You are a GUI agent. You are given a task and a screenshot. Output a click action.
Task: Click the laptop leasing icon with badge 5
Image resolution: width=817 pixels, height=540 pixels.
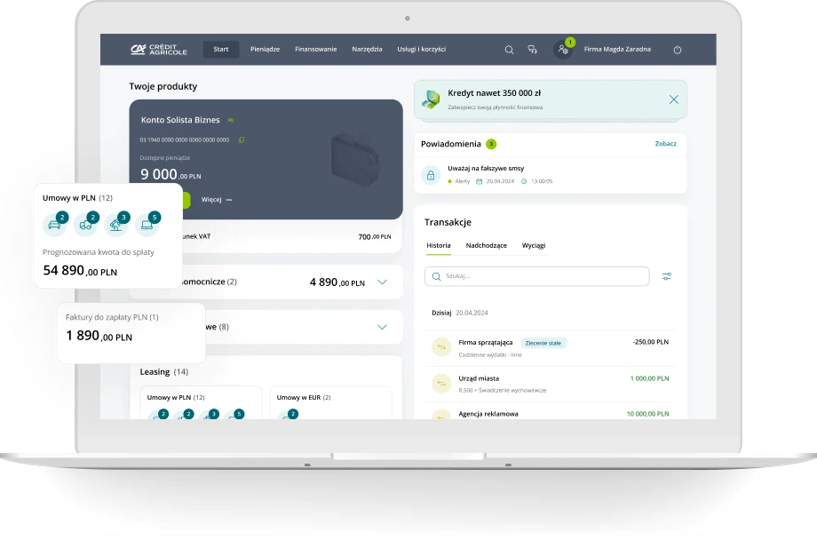[x=147, y=225]
